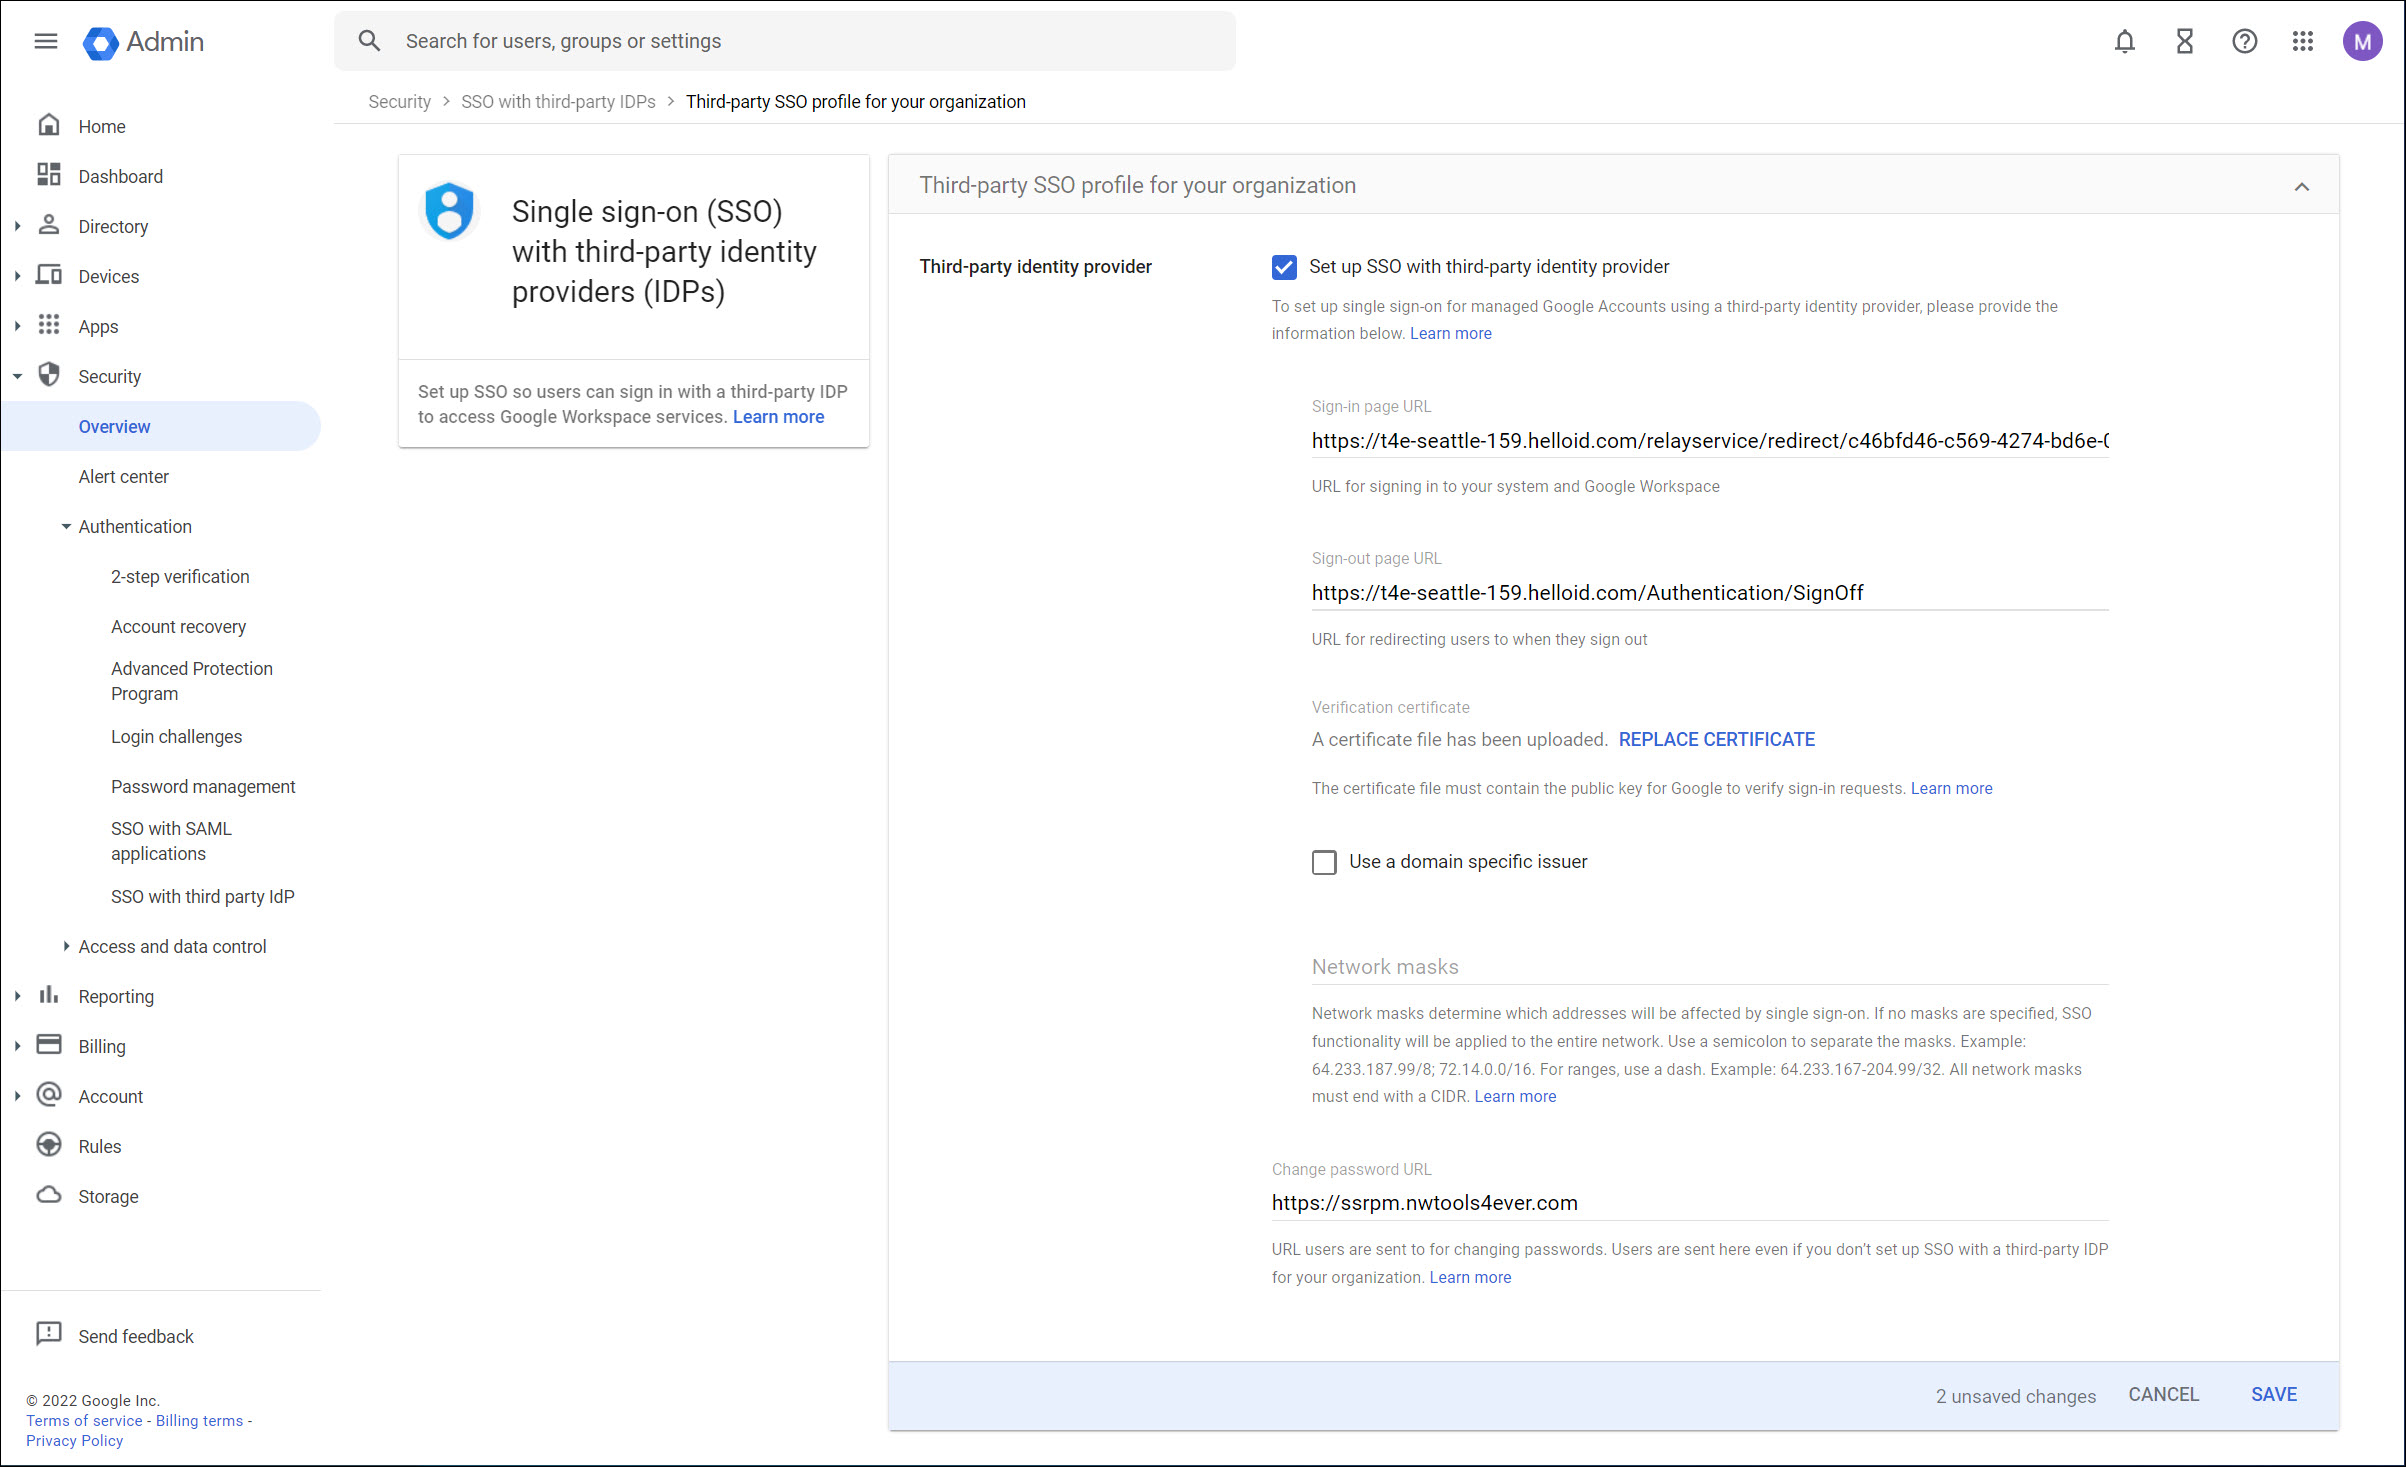Click the Billing card icon
2406x1467 pixels.
pyautogui.click(x=49, y=1045)
